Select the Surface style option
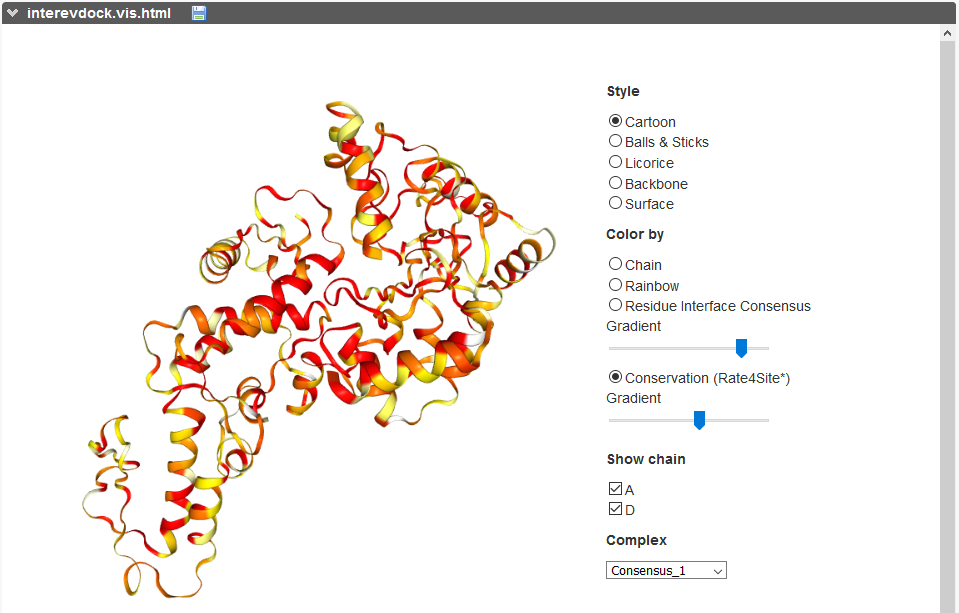Viewport: 959px width, 613px height. tap(615, 202)
